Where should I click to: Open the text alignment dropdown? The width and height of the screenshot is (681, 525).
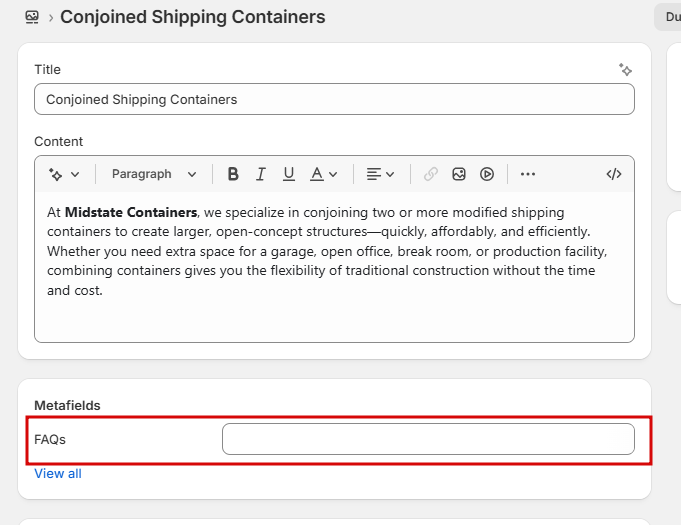click(380, 174)
